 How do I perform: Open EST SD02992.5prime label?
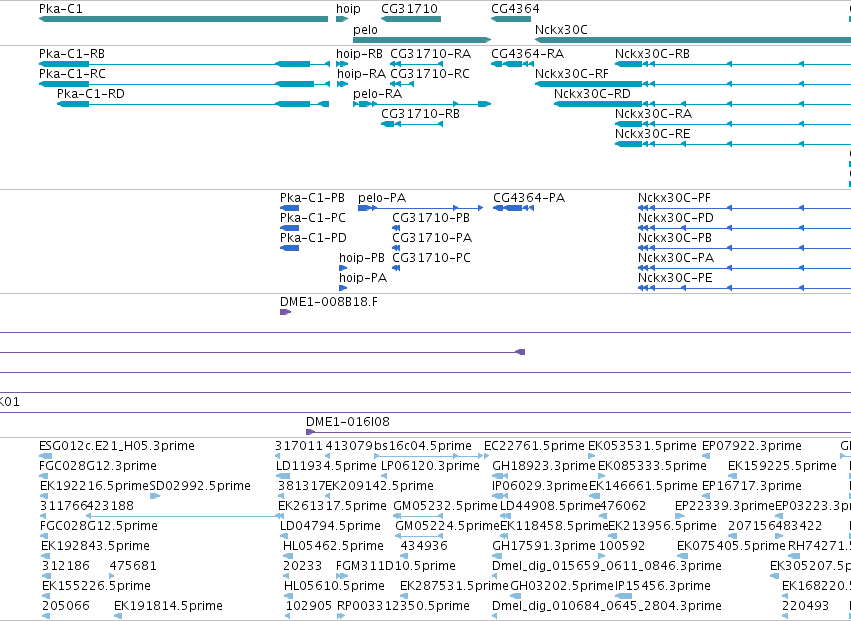point(200,486)
